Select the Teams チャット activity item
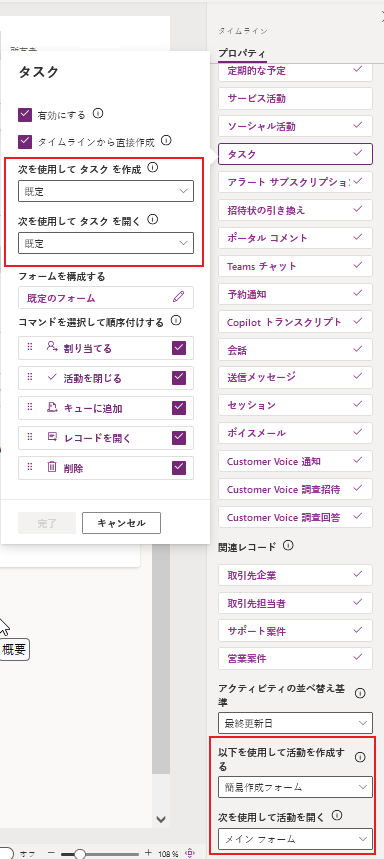 coord(295,266)
